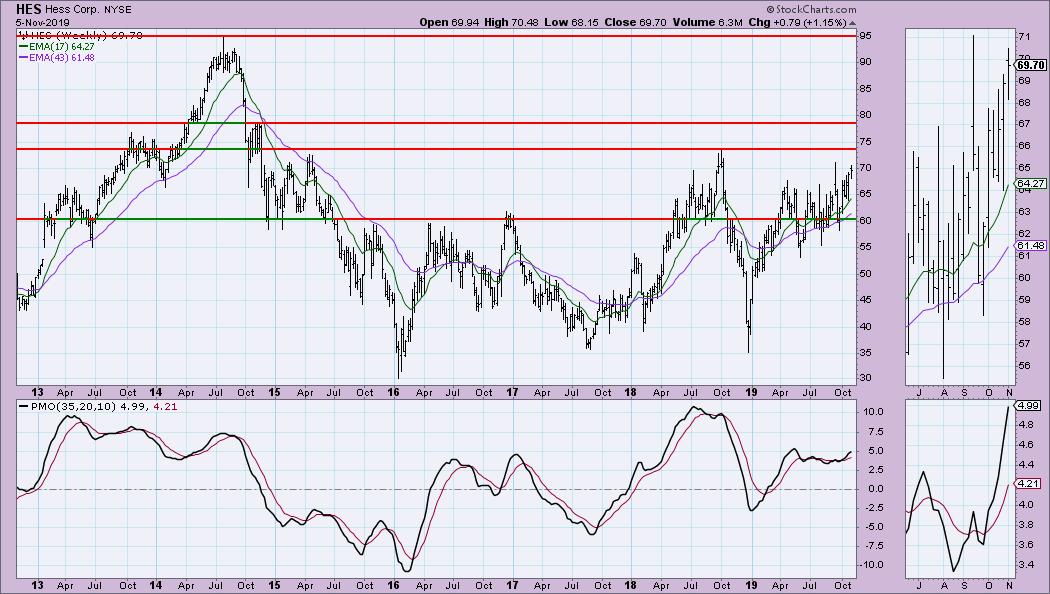
Task: Click the 'Chg +0.79 (+1.15%)' value
Action: click(x=798, y=22)
